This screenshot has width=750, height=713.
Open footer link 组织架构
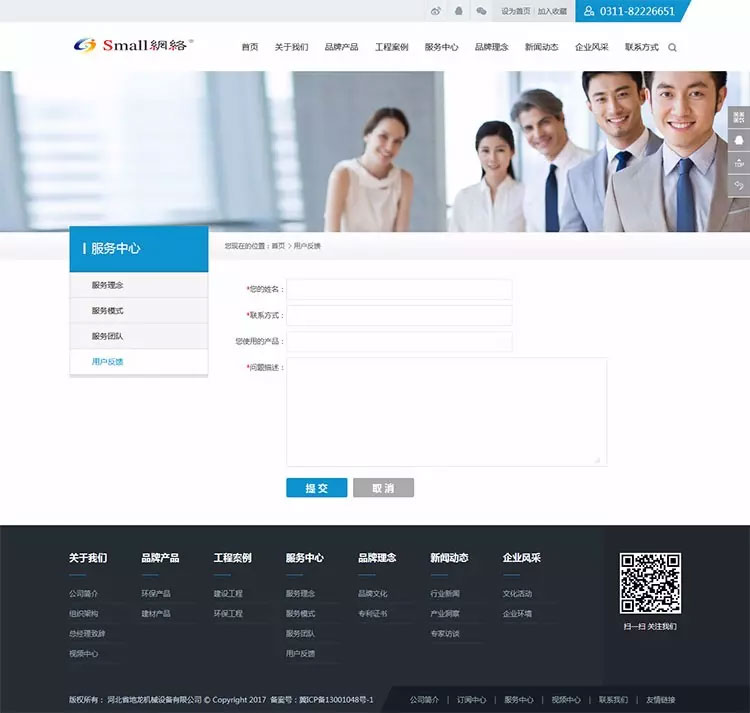tap(83, 614)
